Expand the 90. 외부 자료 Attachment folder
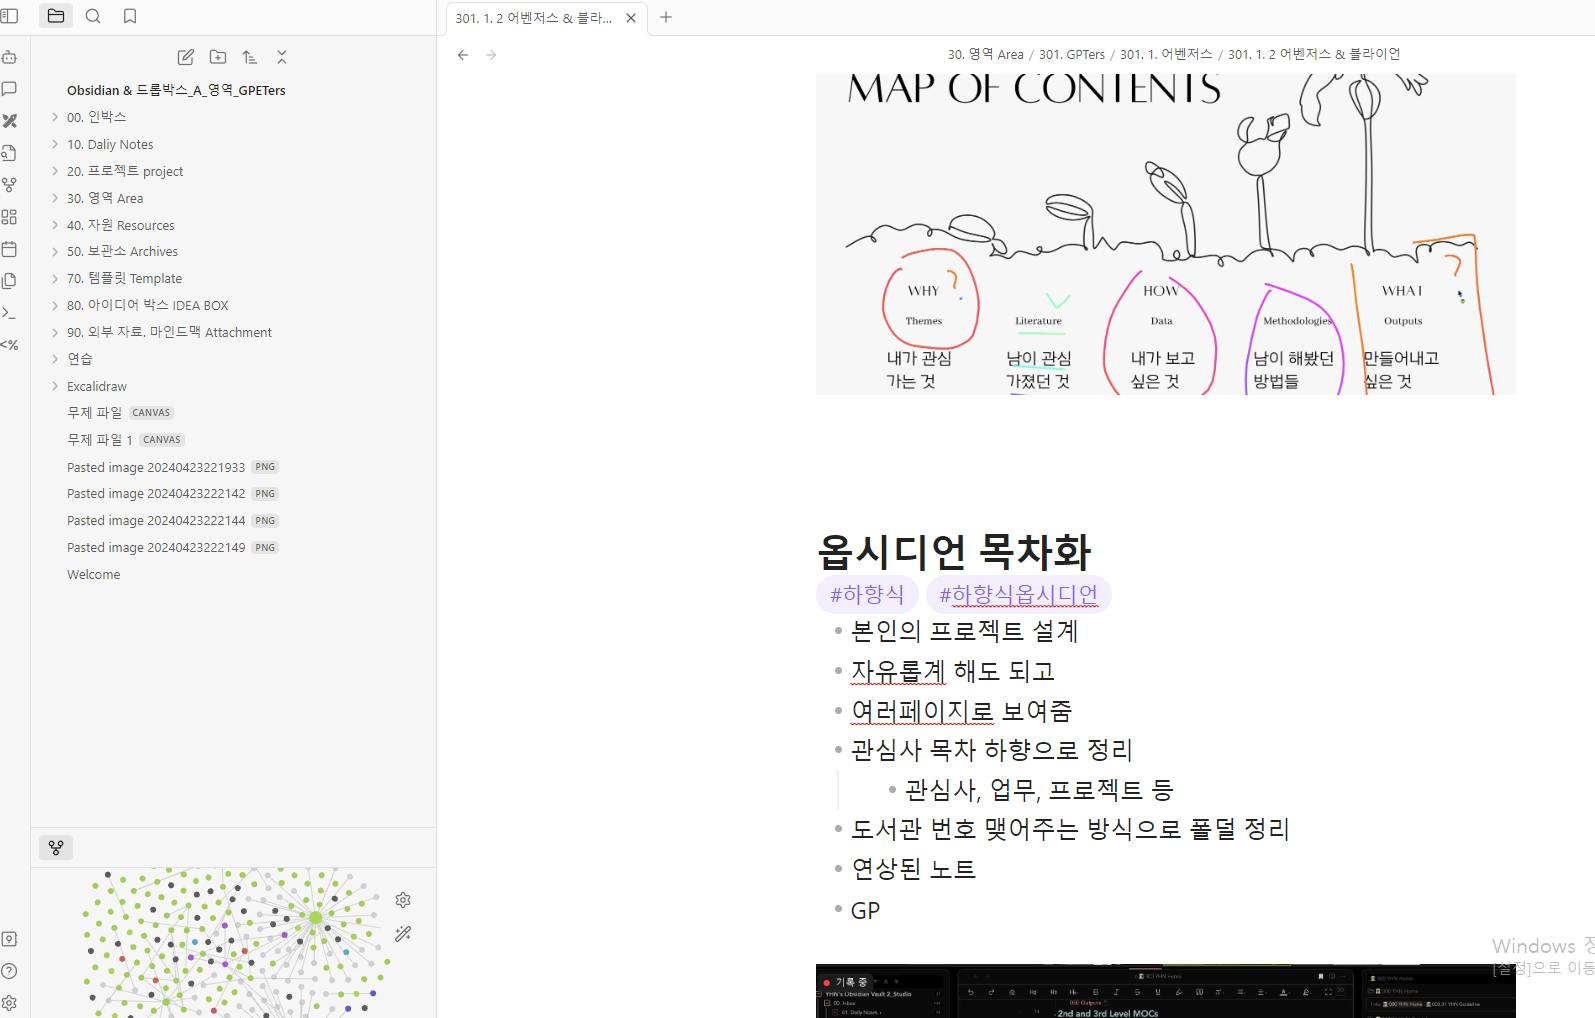Viewport: 1595px width, 1018px height. (55, 332)
